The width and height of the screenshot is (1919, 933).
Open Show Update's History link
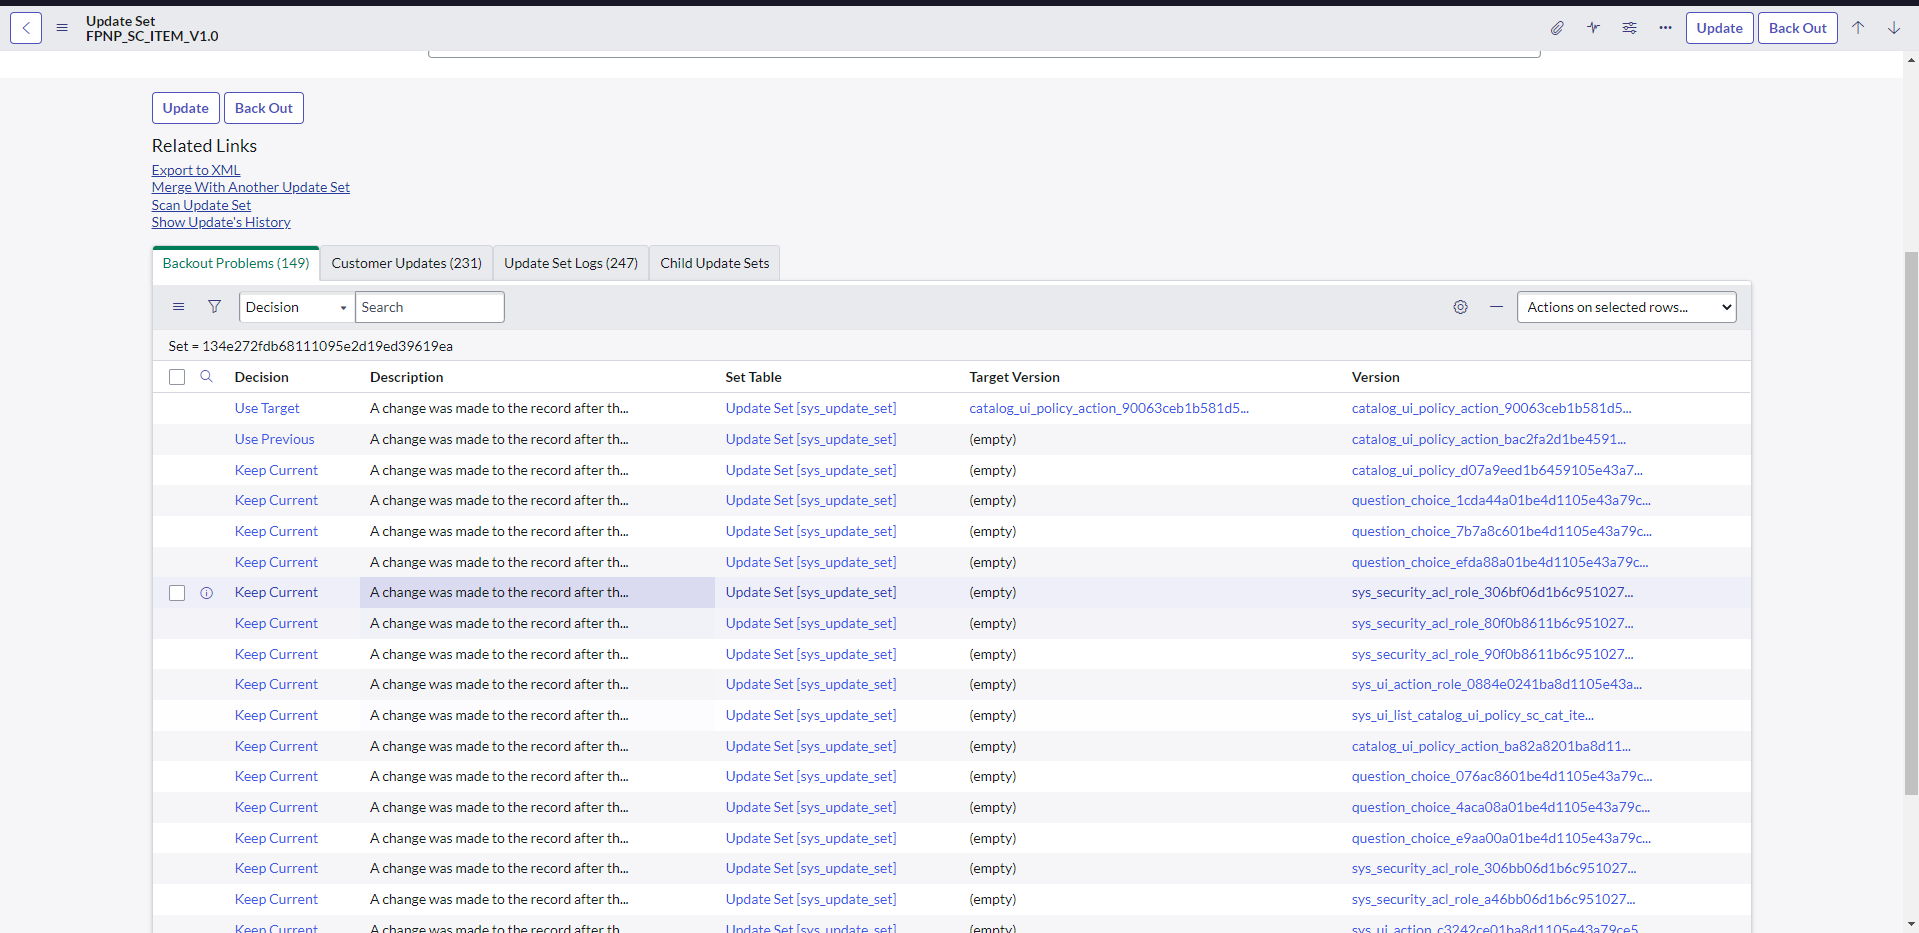[x=221, y=222]
